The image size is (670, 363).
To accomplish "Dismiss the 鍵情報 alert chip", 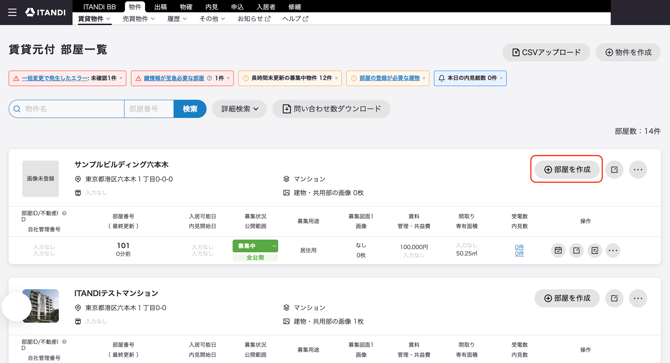I will tap(228, 78).
